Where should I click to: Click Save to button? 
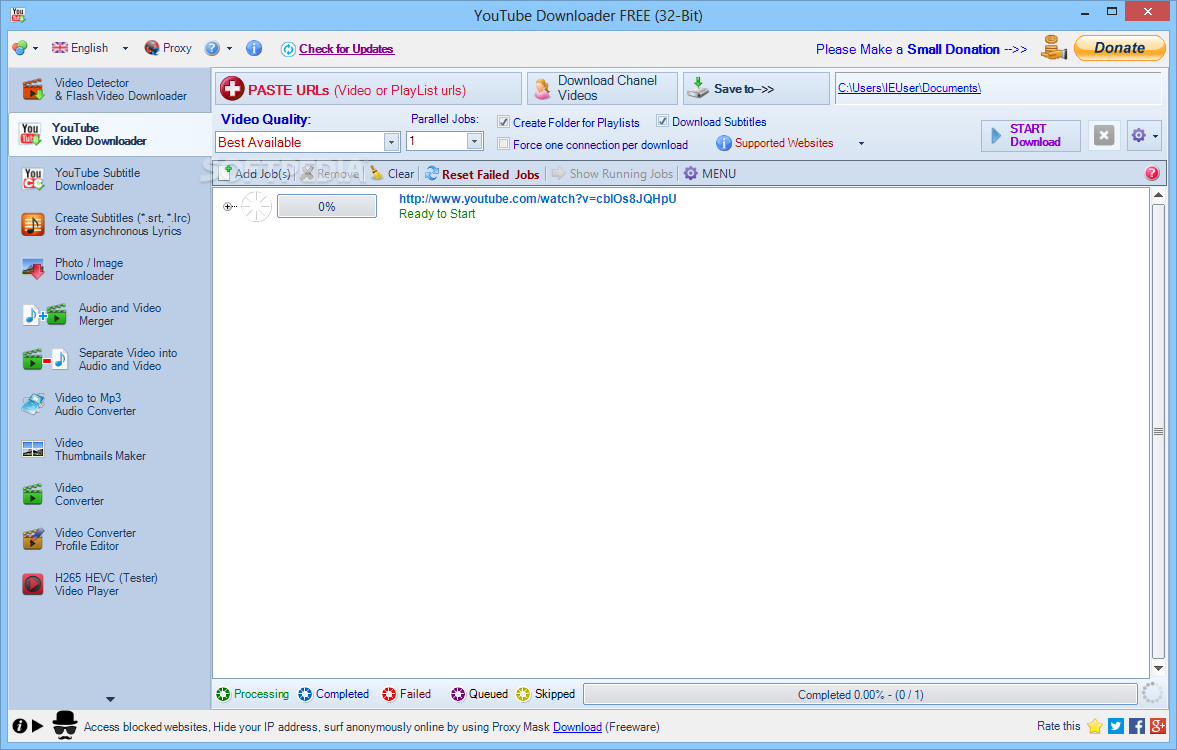[756, 89]
